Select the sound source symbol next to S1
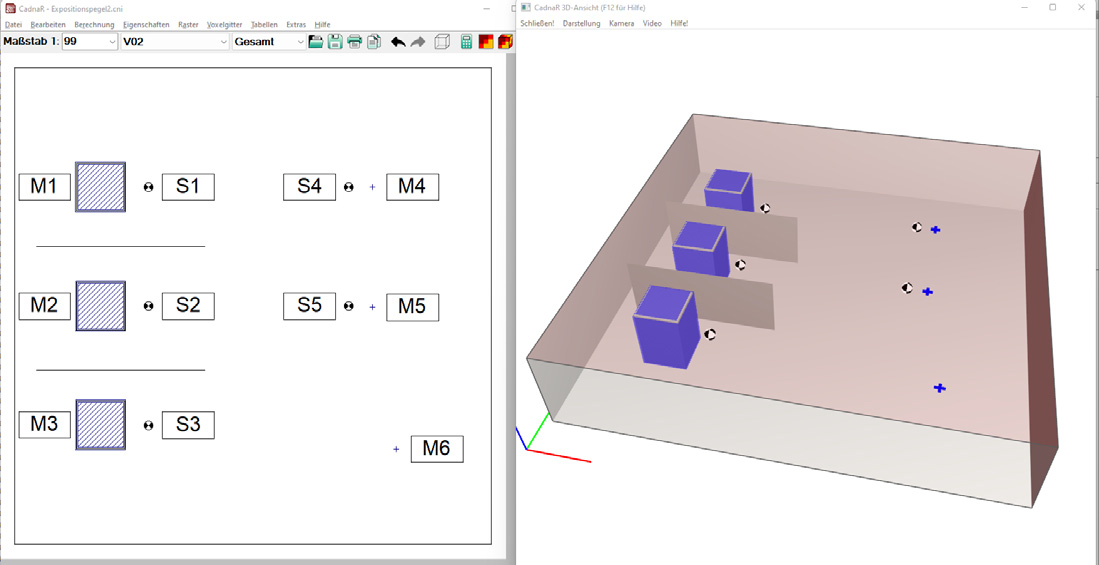 coord(149,187)
